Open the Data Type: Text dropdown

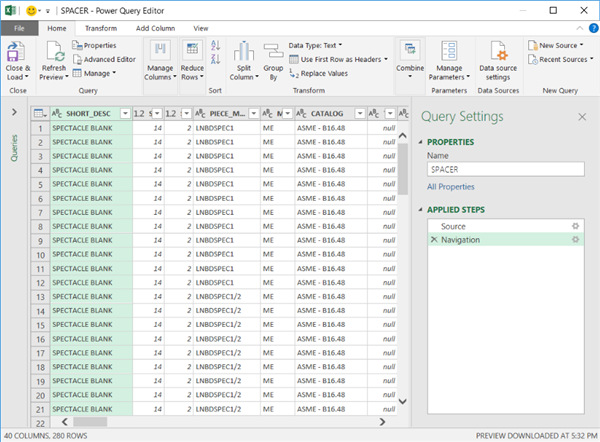pos(315,46)
